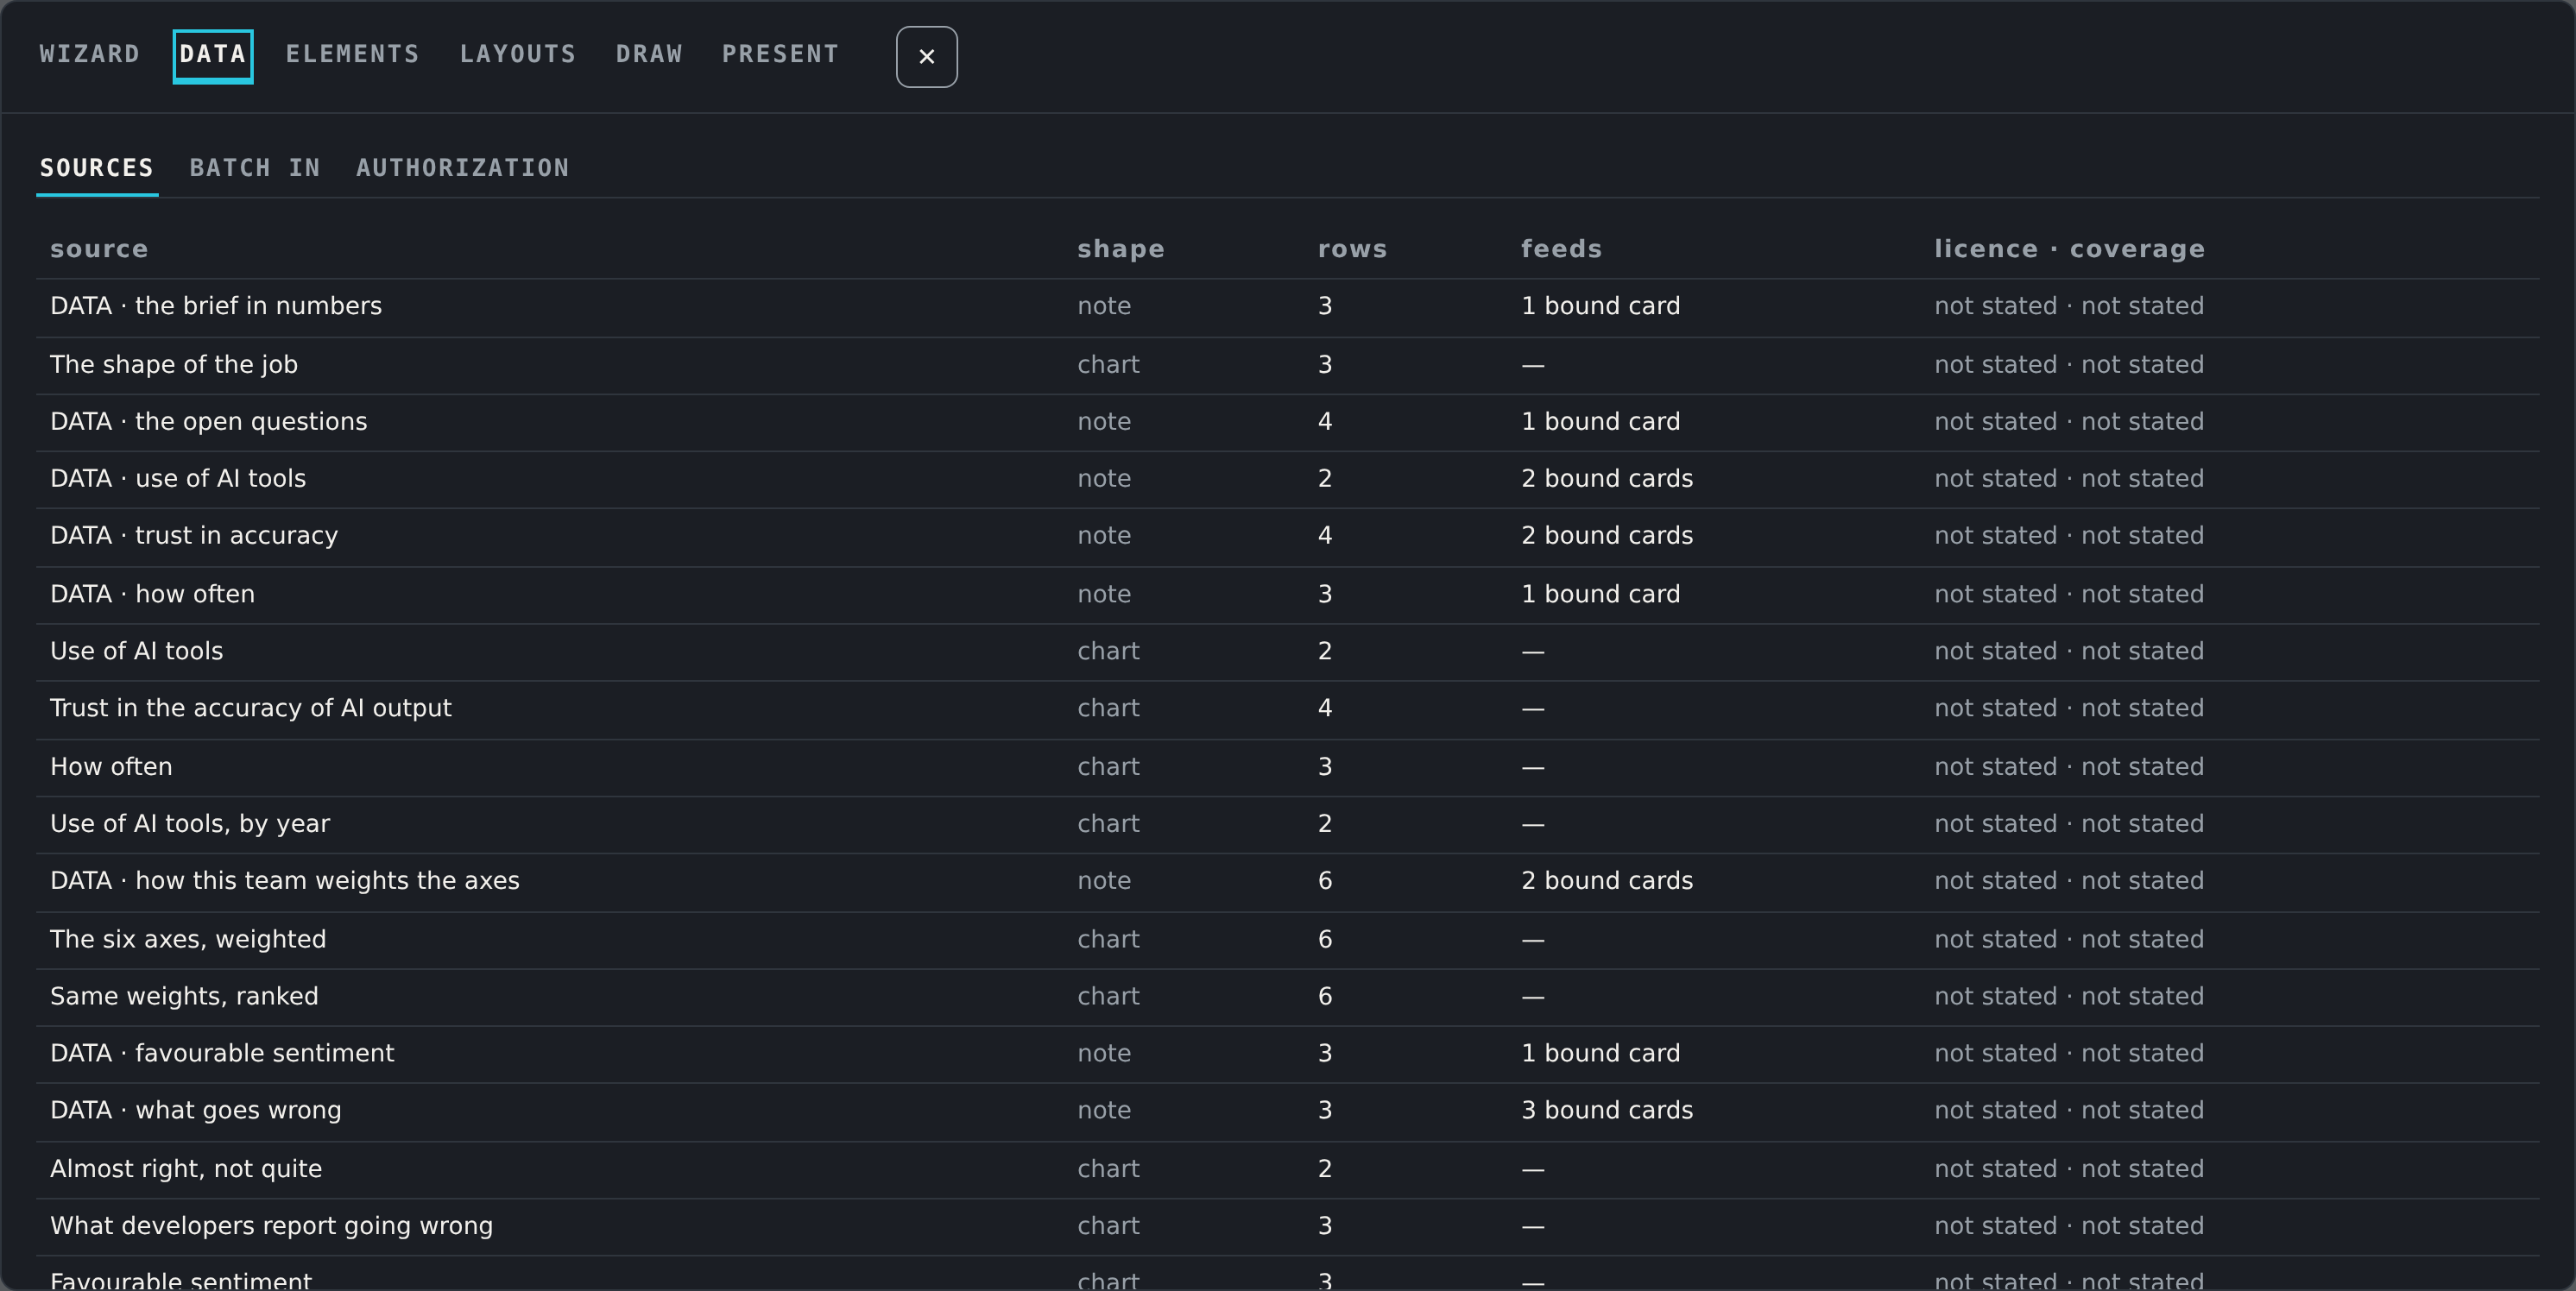Switch to the BATCH IN sub-tab
The width and height of the screenshot is (2576, 1291).
pyautogui.click(x=255, y=168)
